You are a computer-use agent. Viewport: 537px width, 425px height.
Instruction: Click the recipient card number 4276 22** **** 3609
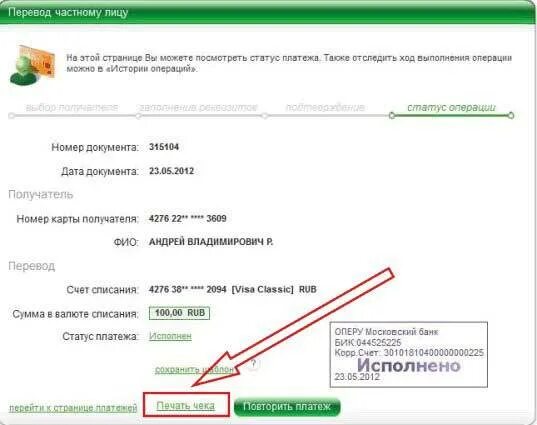[187, 218]
